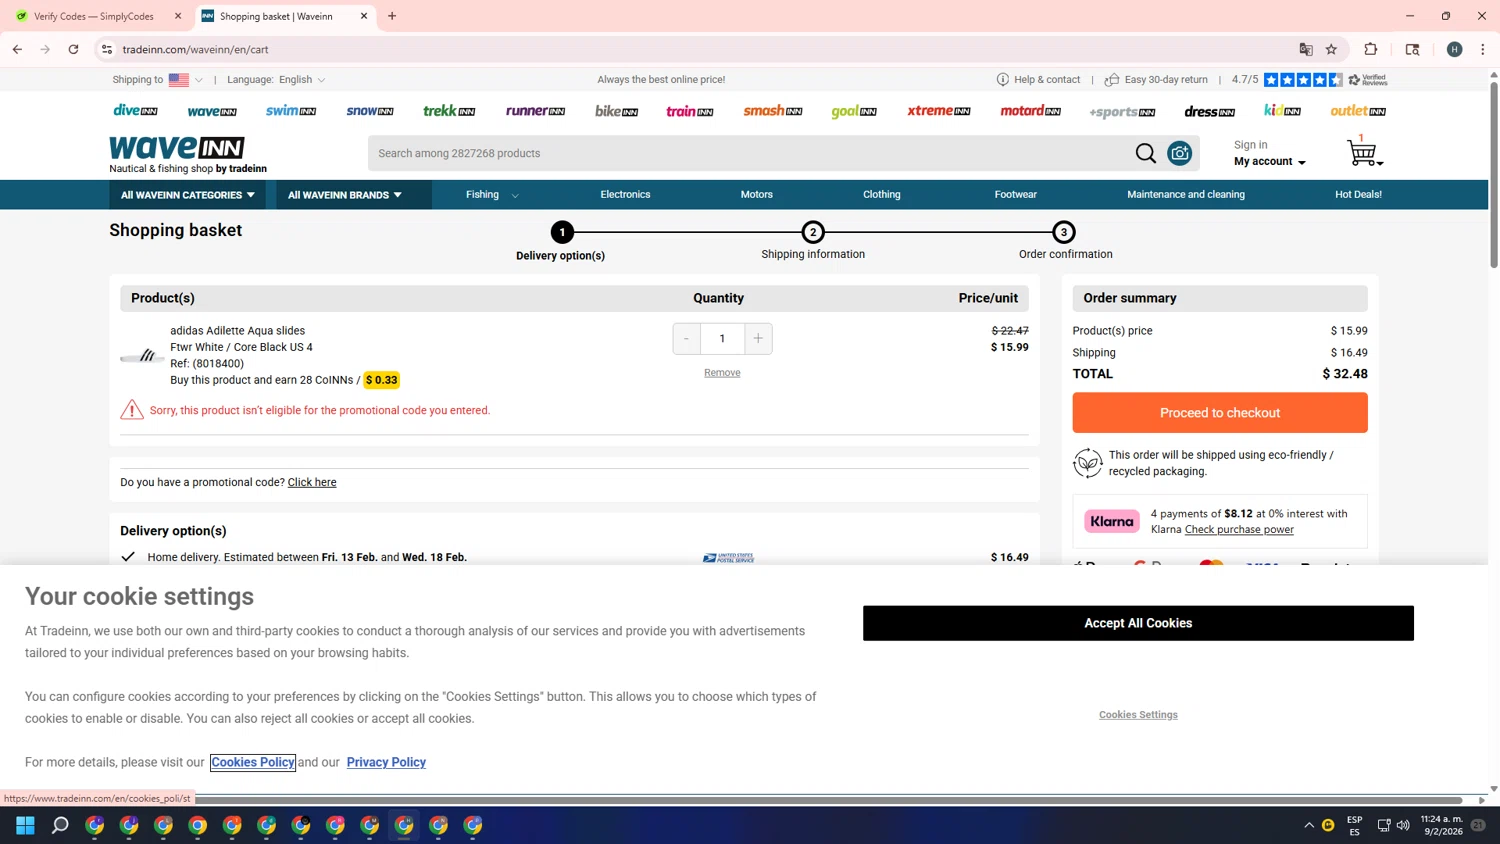The height and width of the screenshot is (844, 1500).
Task: Select Home delivery option checkmark
Action: [128, 557]
